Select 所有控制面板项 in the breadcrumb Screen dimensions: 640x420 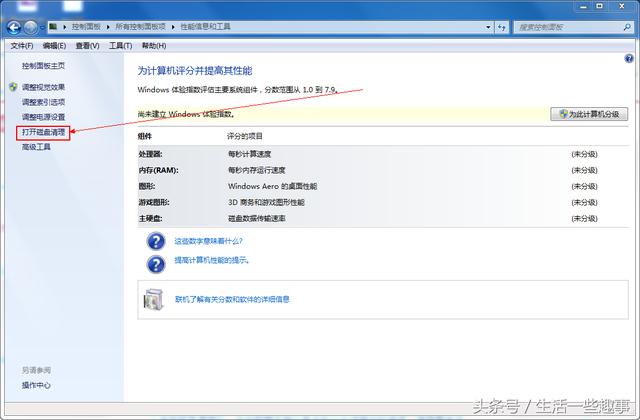(140, 27)
